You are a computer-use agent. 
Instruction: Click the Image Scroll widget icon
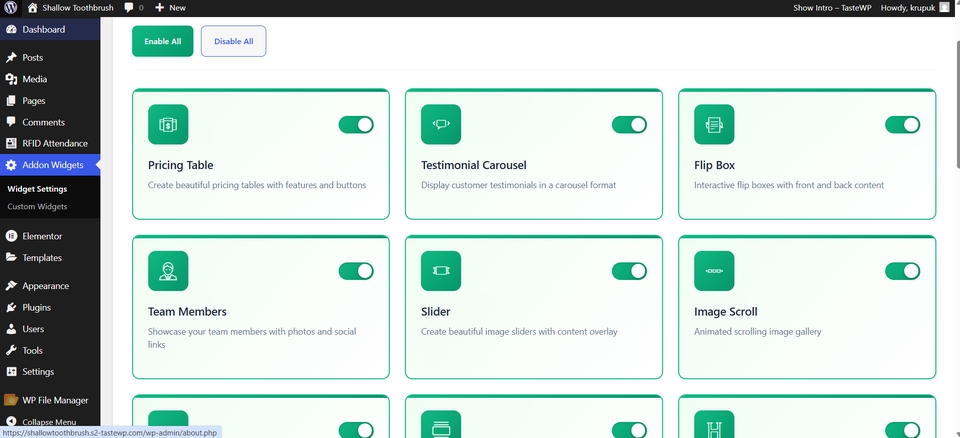714,271
